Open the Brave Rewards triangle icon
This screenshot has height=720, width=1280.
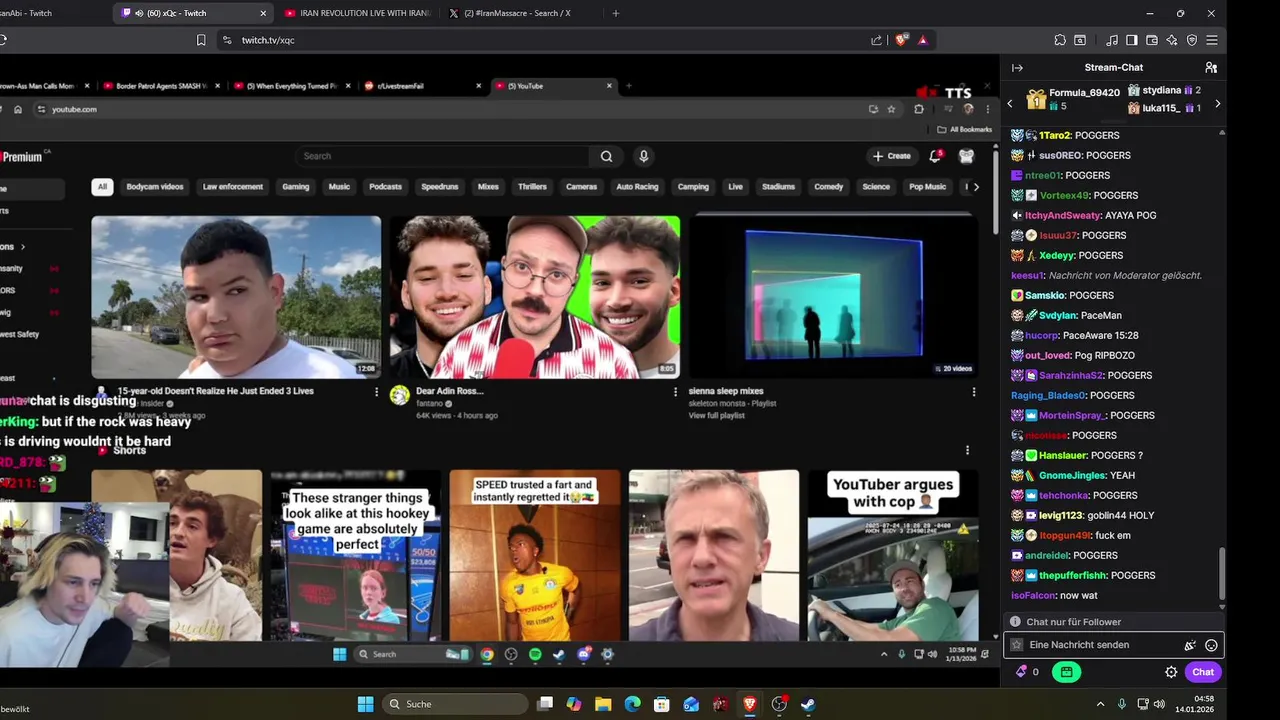(x=922, y=40)
